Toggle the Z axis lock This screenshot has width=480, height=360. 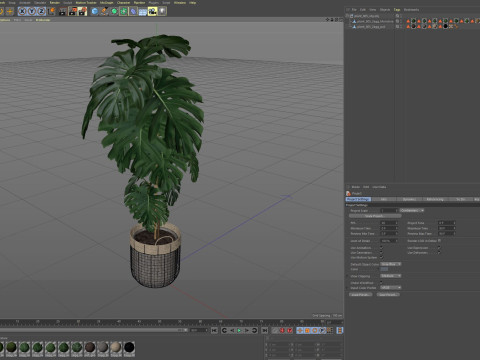(x=41, y=11)
